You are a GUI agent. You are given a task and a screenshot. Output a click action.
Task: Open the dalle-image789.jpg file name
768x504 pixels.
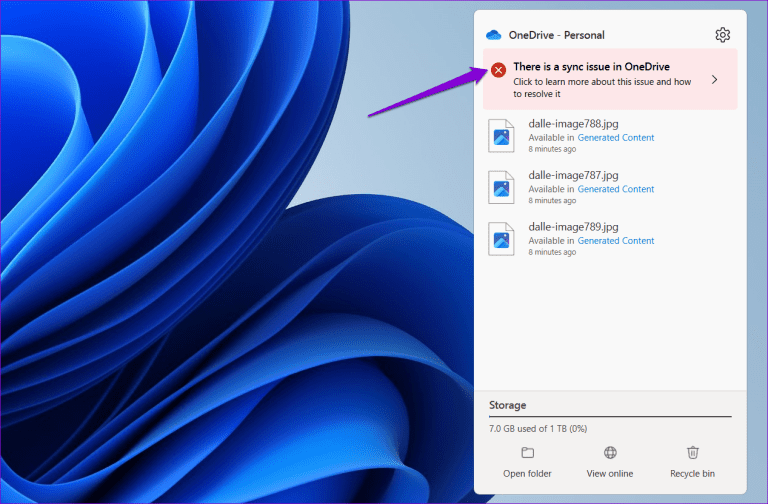tap(573, 227)
